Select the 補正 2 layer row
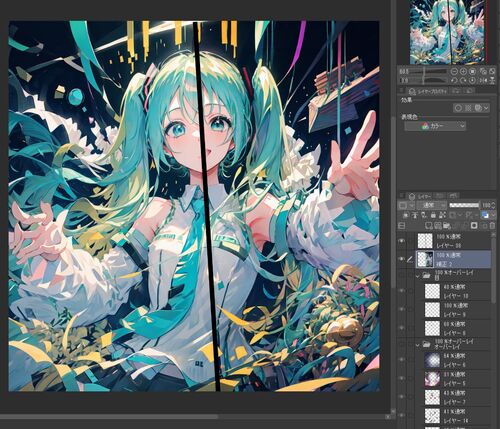 453,259
